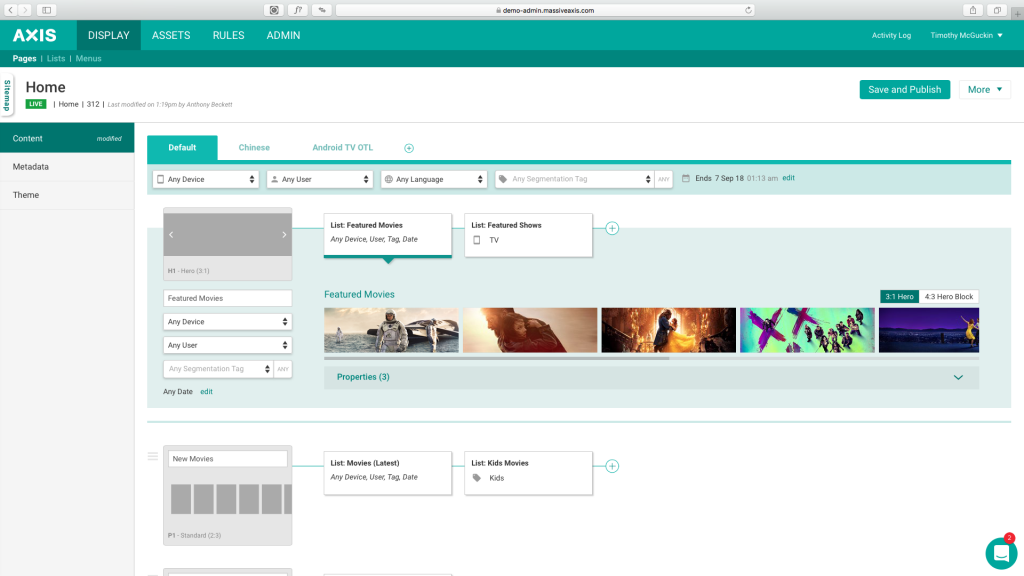Screen dimensions: 1024x576
Task: Click the Save and Publish button
Action: 904,89
